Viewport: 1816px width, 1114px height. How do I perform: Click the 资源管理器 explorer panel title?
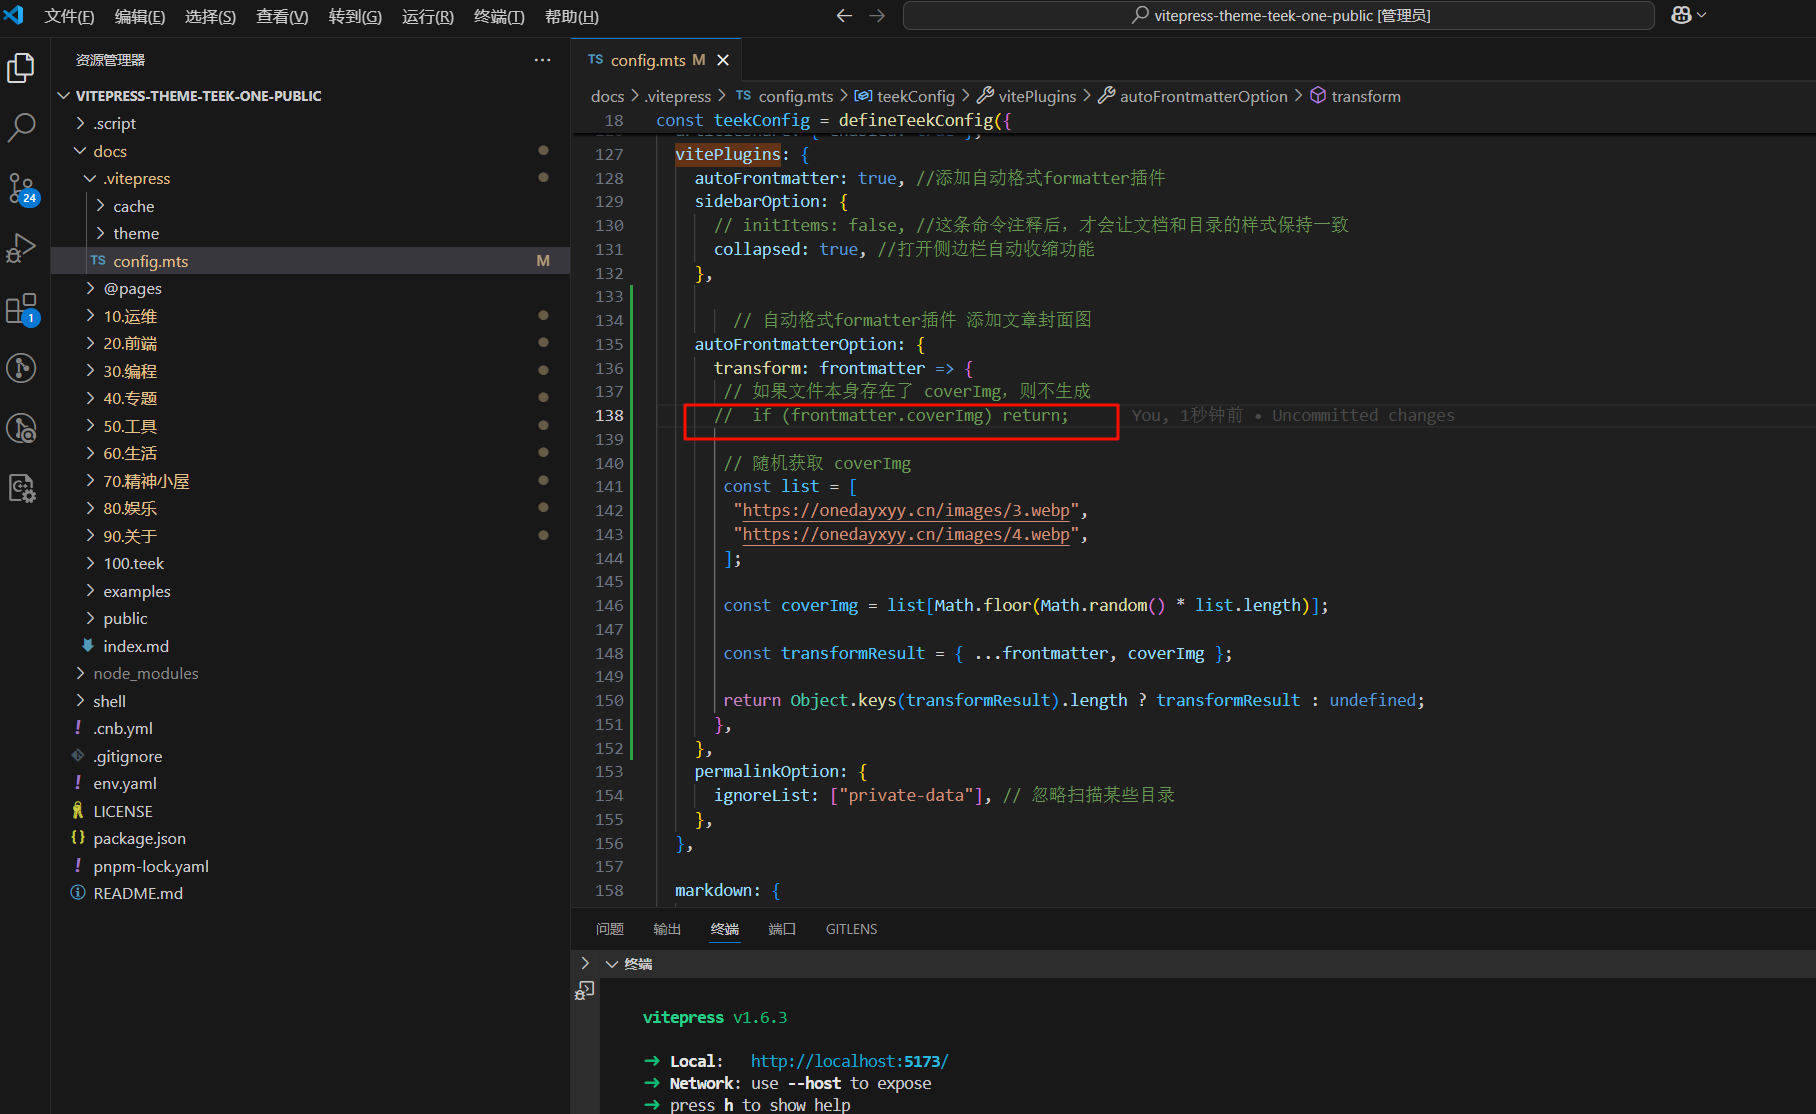[110, 60]
